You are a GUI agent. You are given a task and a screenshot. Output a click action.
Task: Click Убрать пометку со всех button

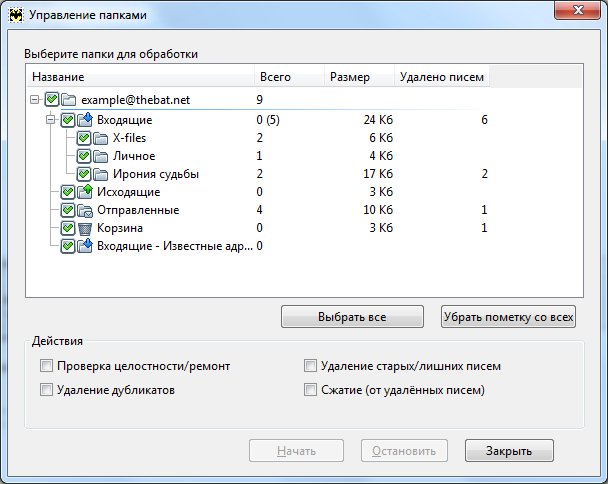click(x=508, y=317)
